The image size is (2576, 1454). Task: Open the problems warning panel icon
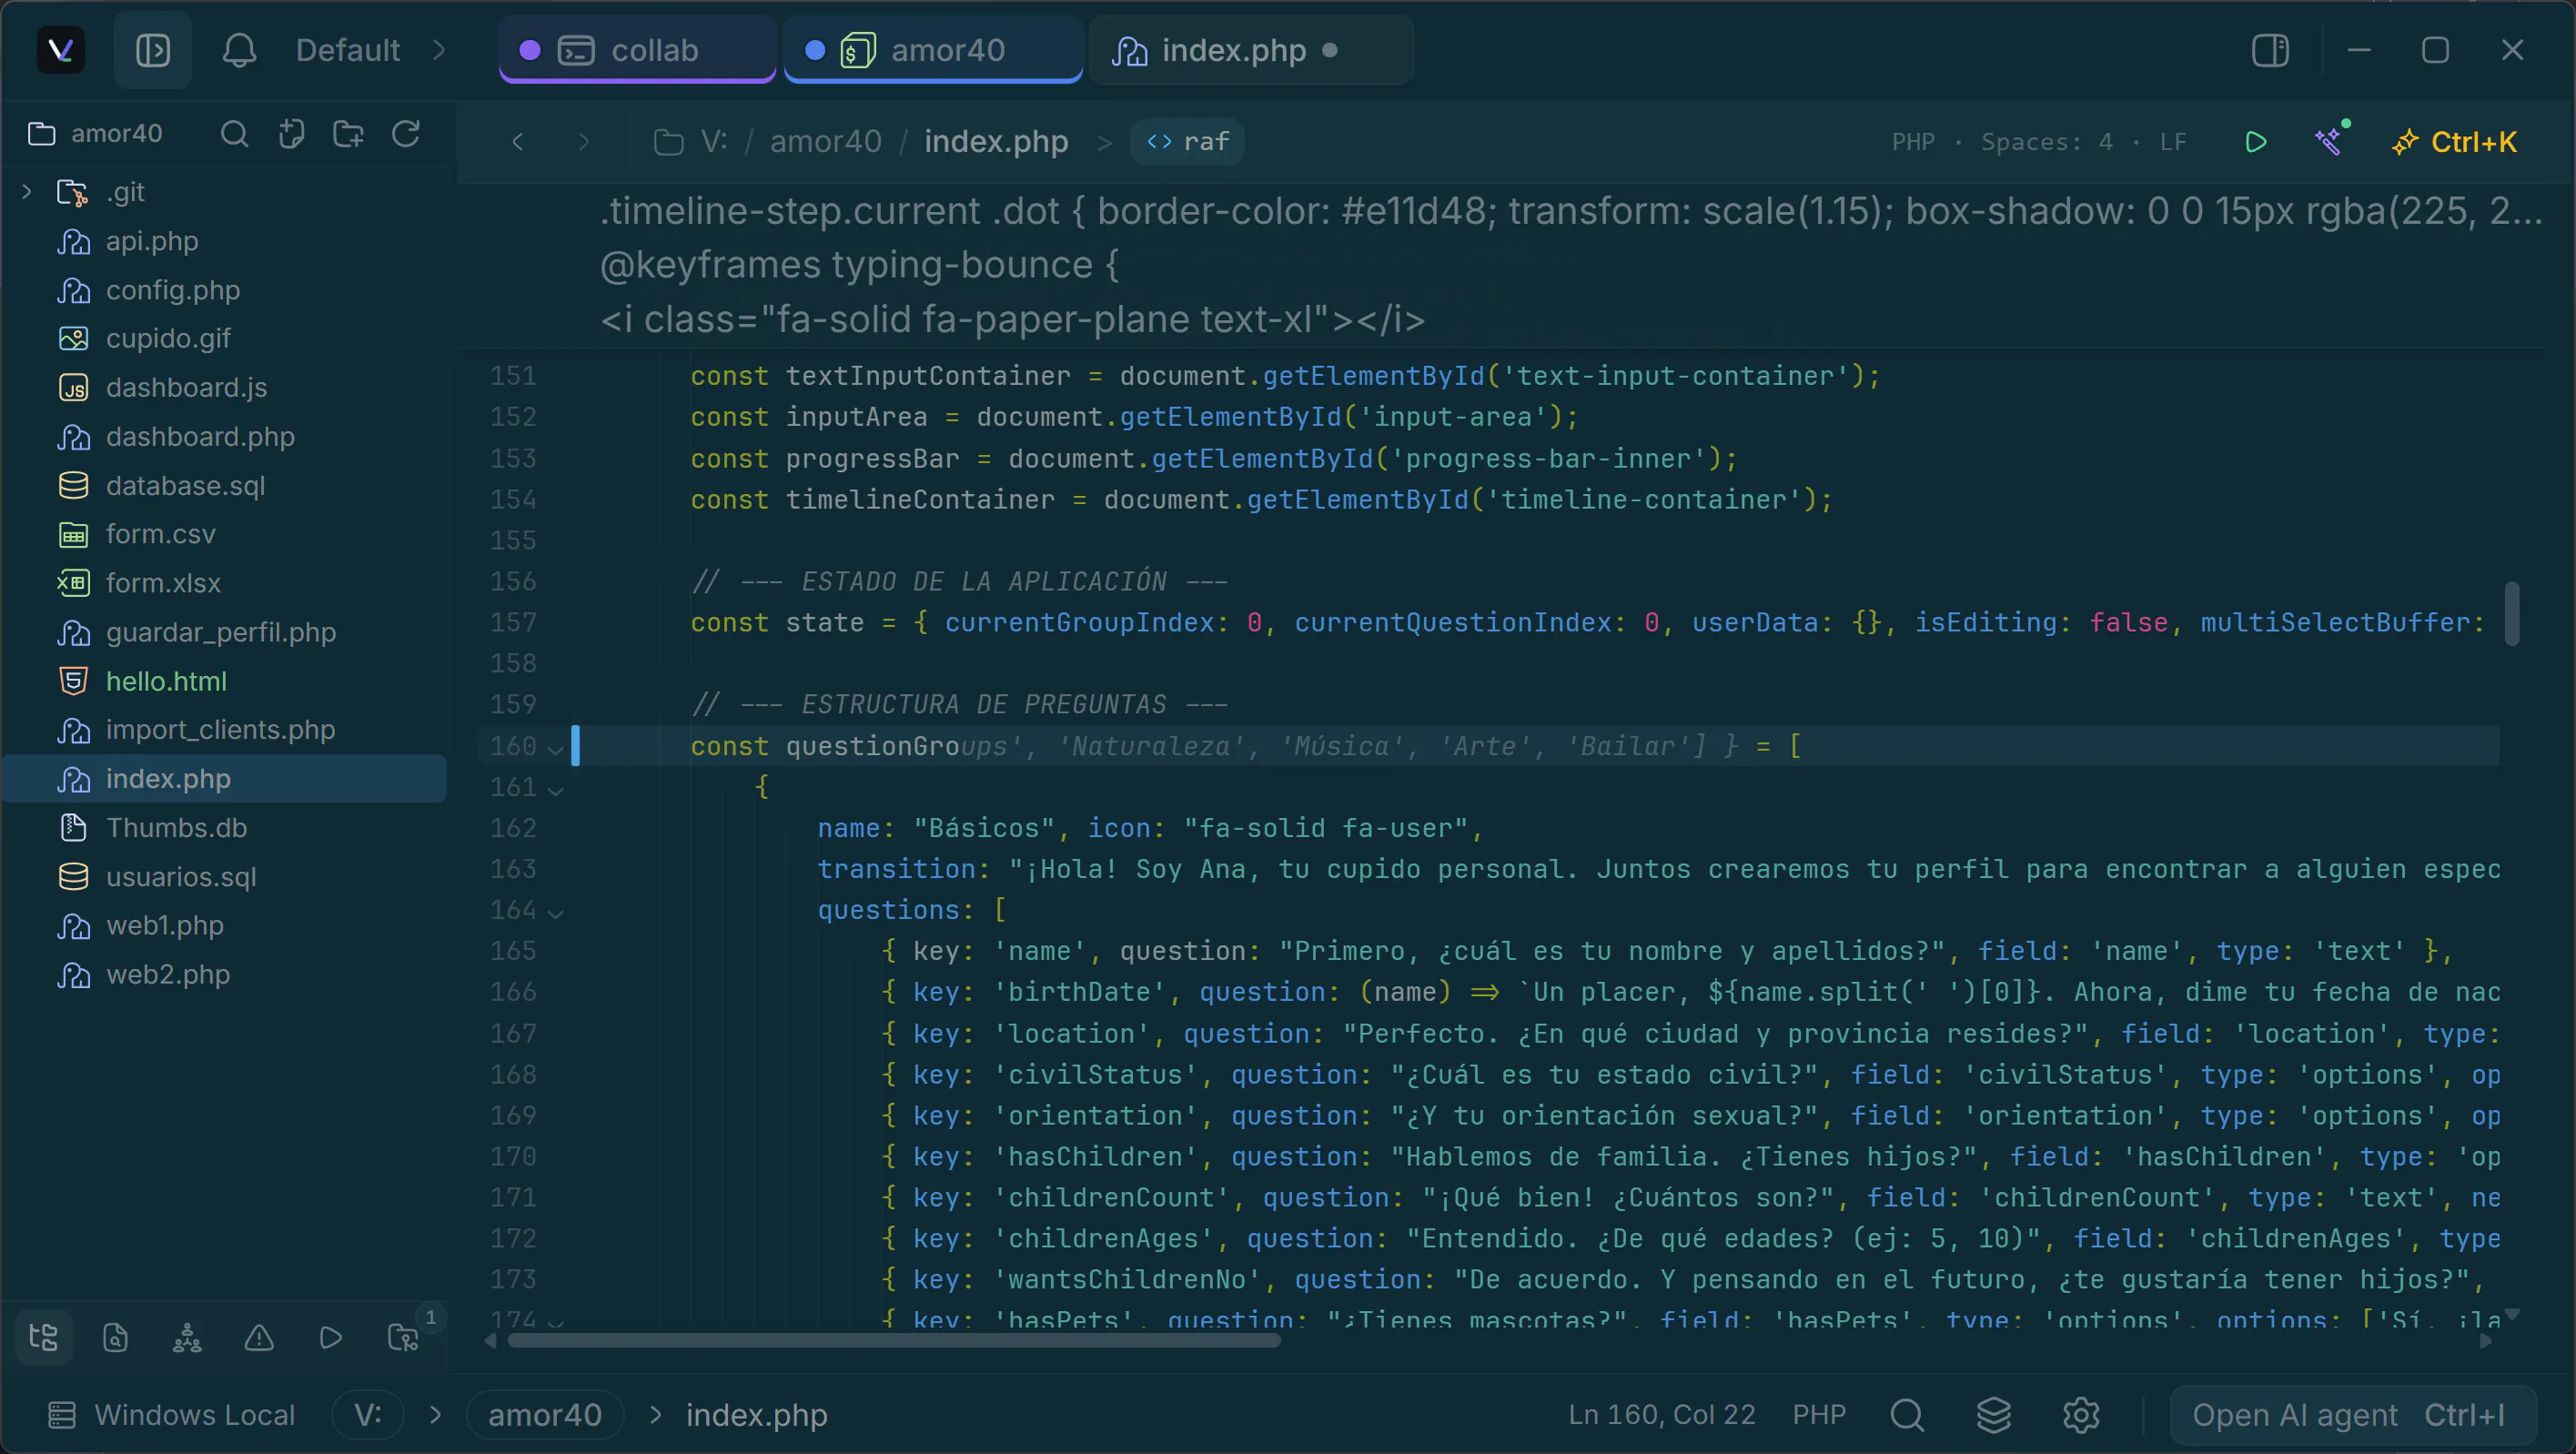tap(259, 1337)
